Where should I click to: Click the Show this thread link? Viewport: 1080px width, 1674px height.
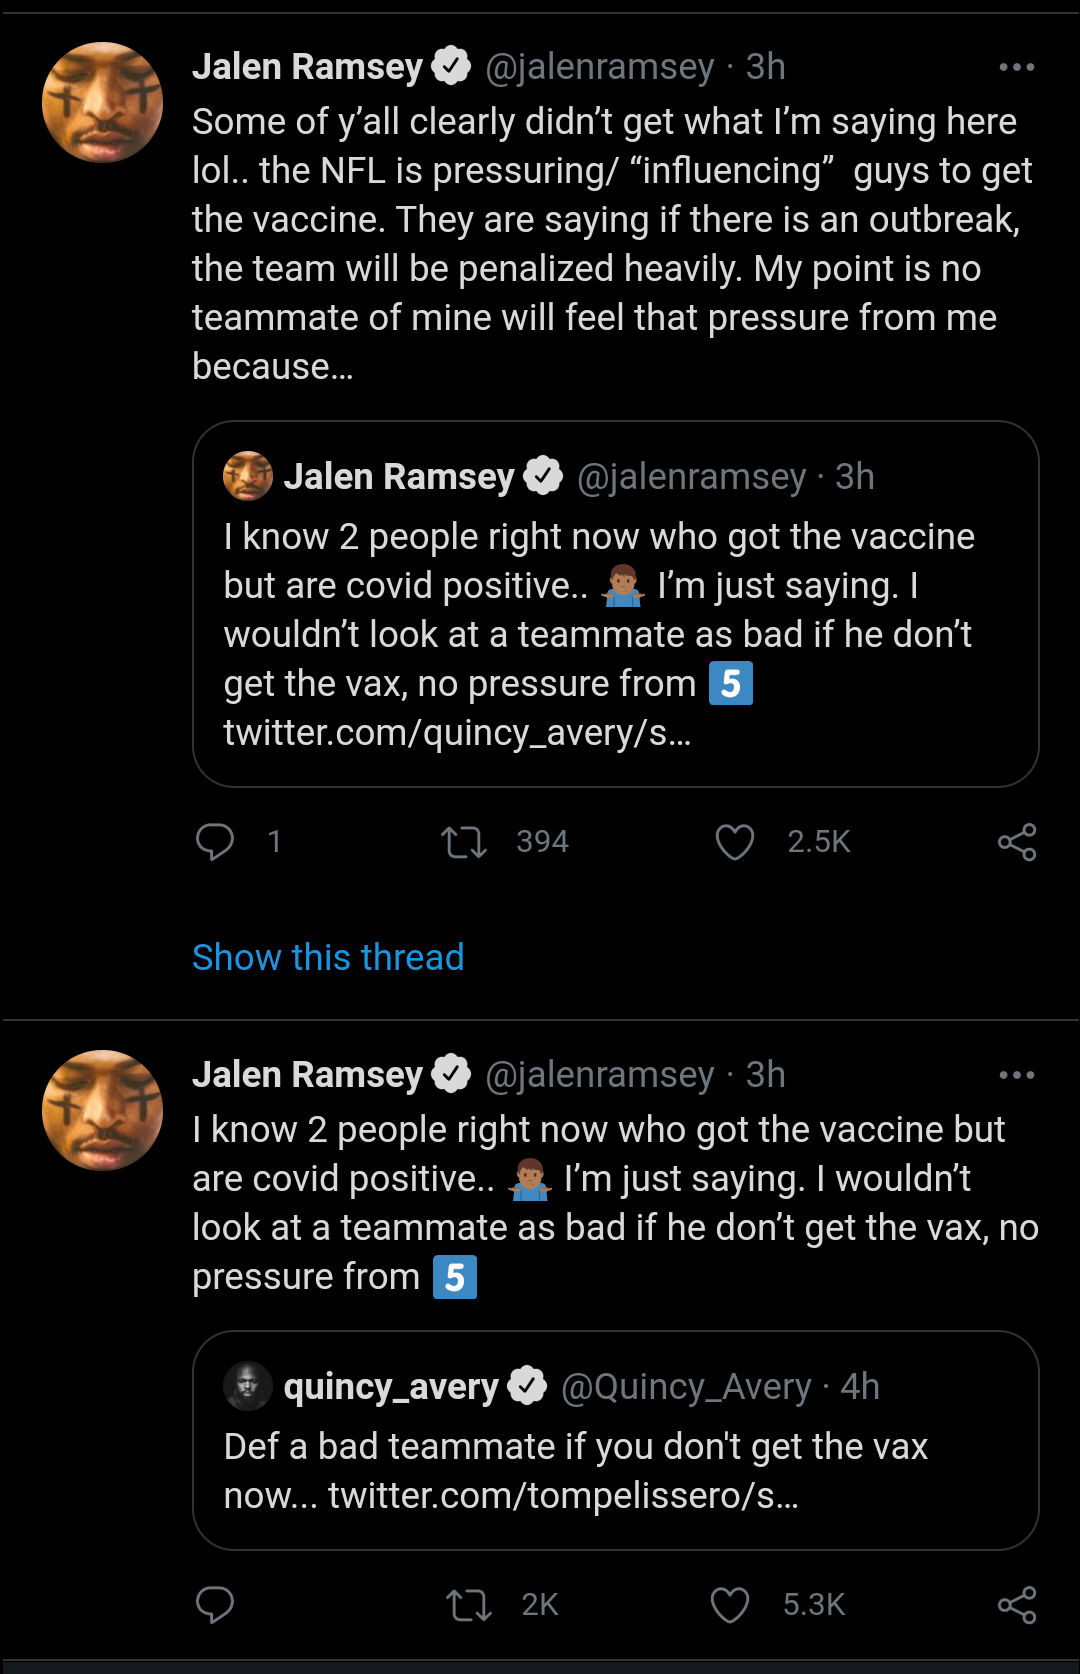(328, 957)
